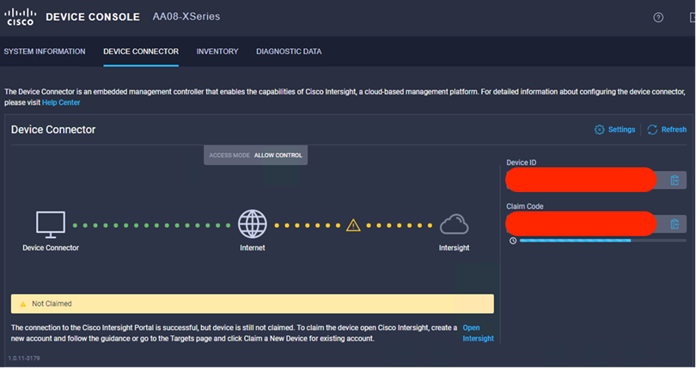Click the Open Intersight link
Image resolution: width=696 pixels, height=368 pixels.
tap(478, 333)
